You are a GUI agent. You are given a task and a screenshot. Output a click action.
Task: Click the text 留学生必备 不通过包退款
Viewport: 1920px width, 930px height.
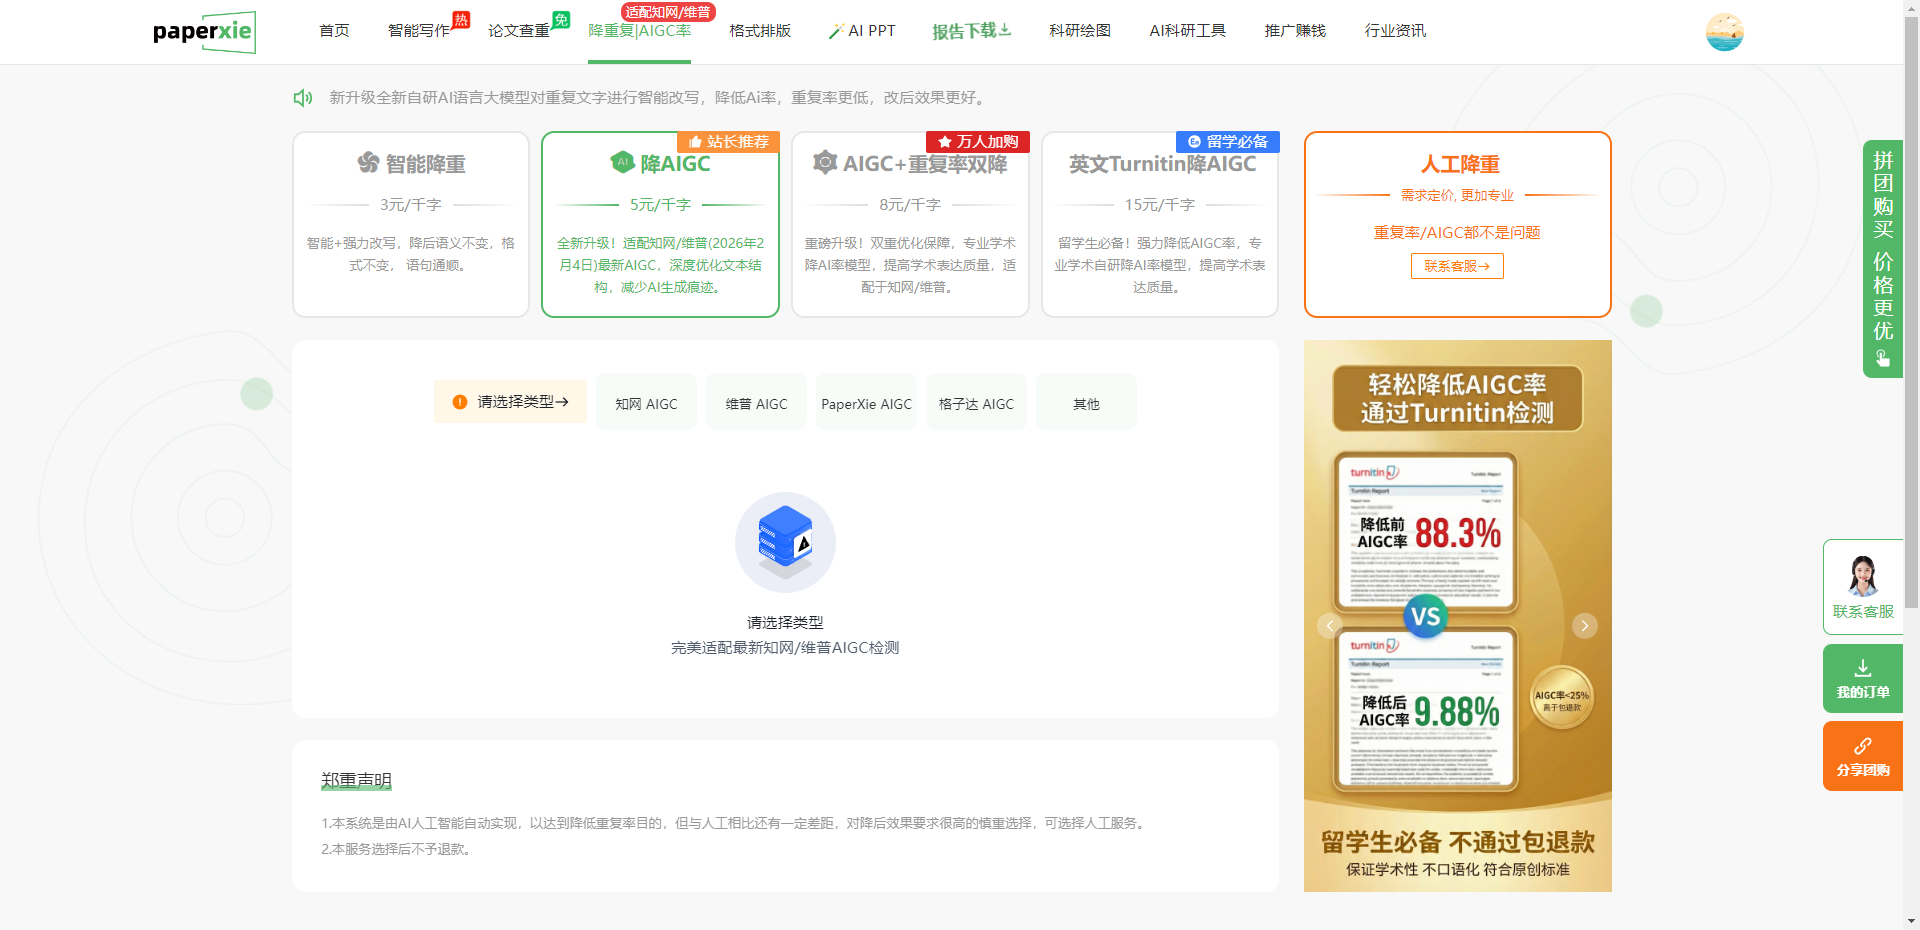(x=1458, y=842)
